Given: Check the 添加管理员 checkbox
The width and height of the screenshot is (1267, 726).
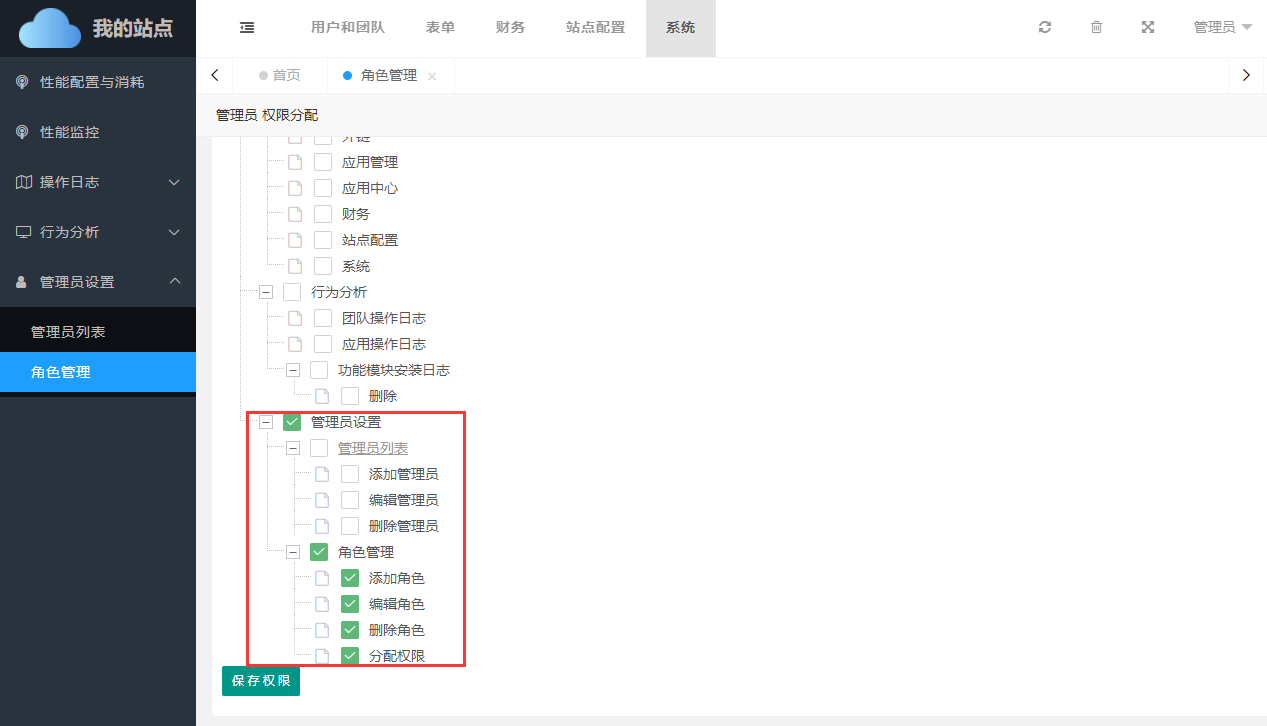Looking at the screenshot, I should [350, 474].
